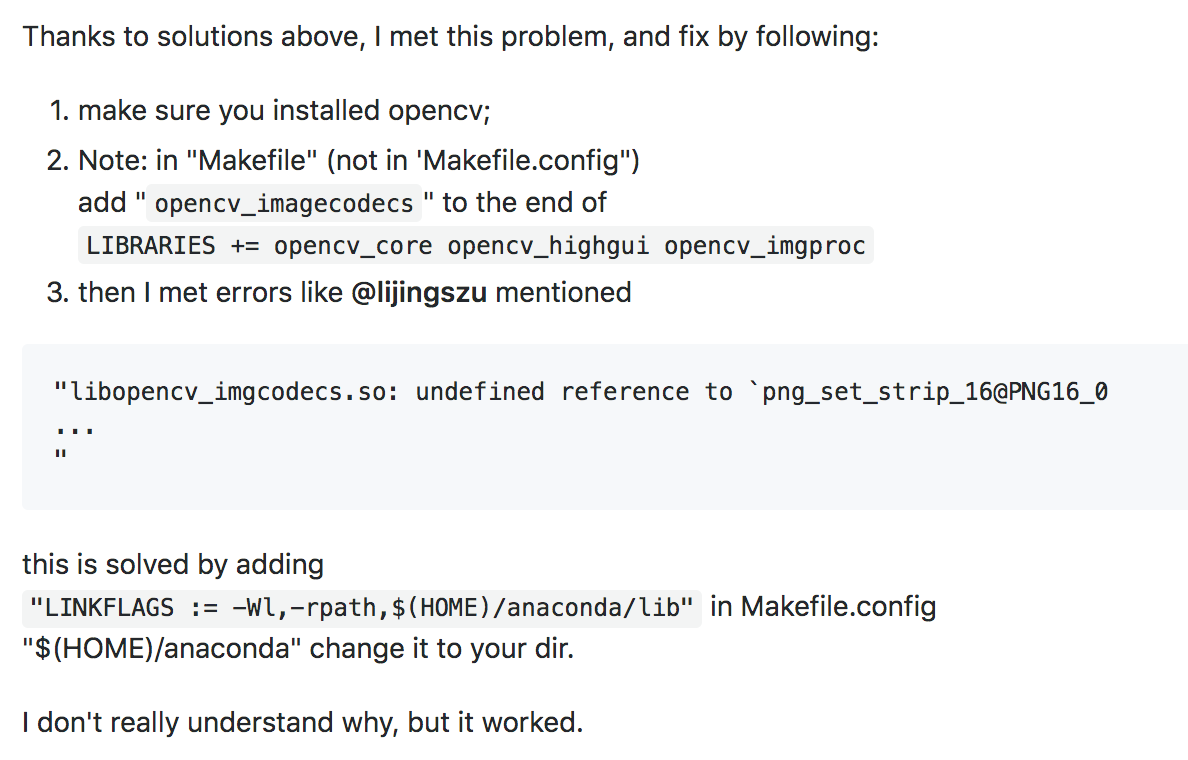Click the closing quote line in code block

coord(61,454)
